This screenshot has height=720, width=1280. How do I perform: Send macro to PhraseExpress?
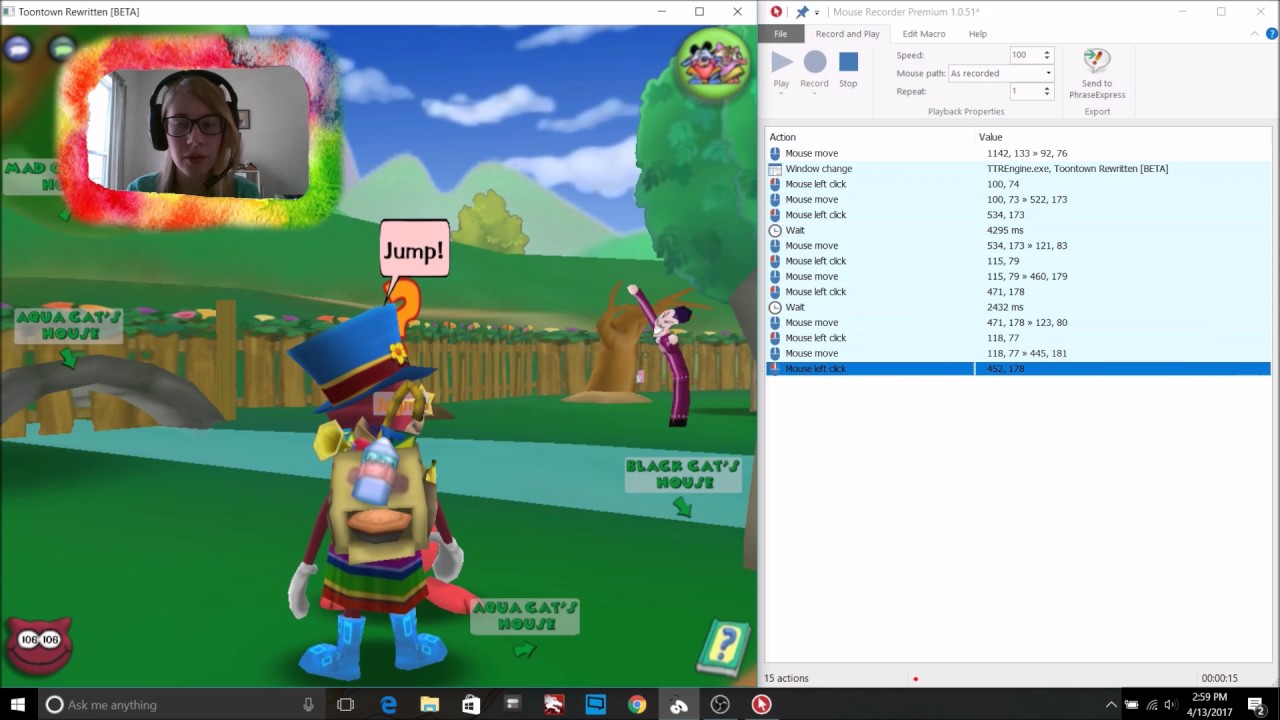pos(1097,74)
